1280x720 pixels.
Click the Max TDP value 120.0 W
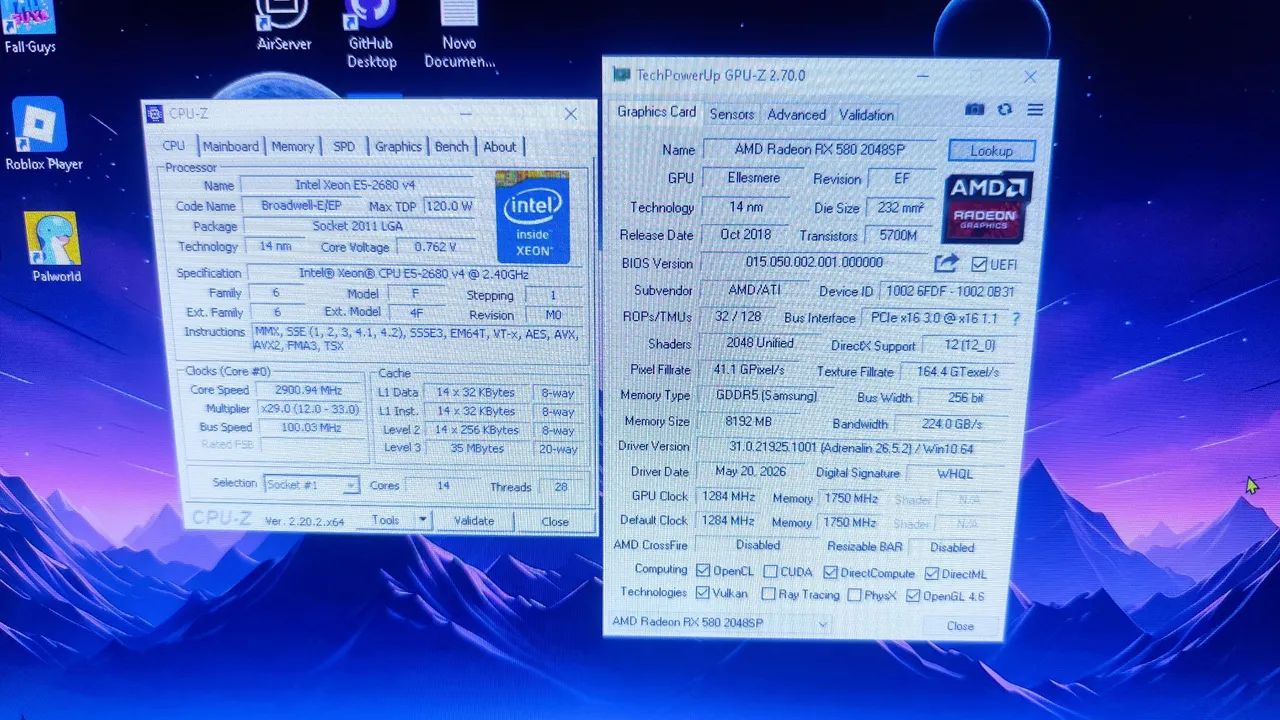tap(448, 206)
